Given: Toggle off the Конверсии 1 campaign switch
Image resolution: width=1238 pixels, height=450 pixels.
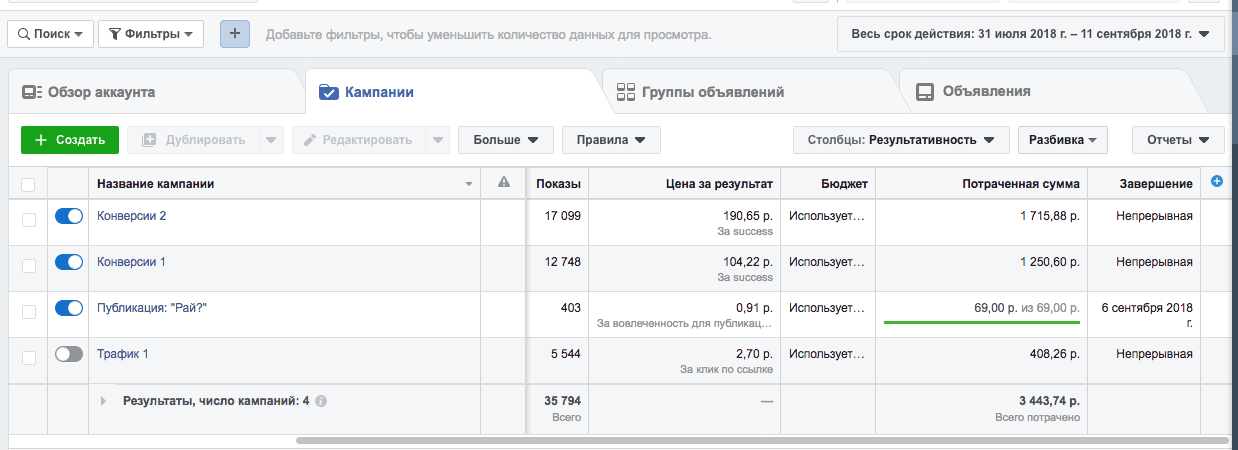Looking at the screenshot, I should click(x=69, y=262).
